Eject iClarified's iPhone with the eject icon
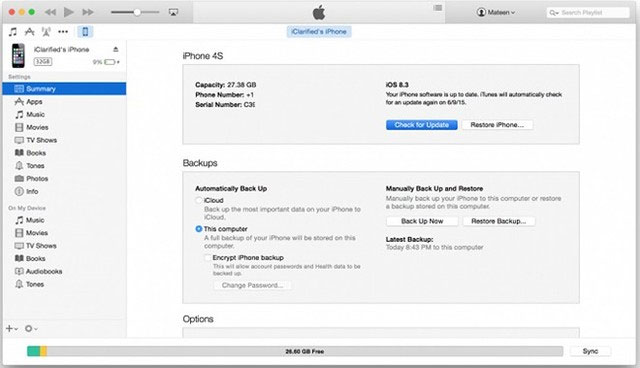 pyautogui.click(x=116, y=49)
